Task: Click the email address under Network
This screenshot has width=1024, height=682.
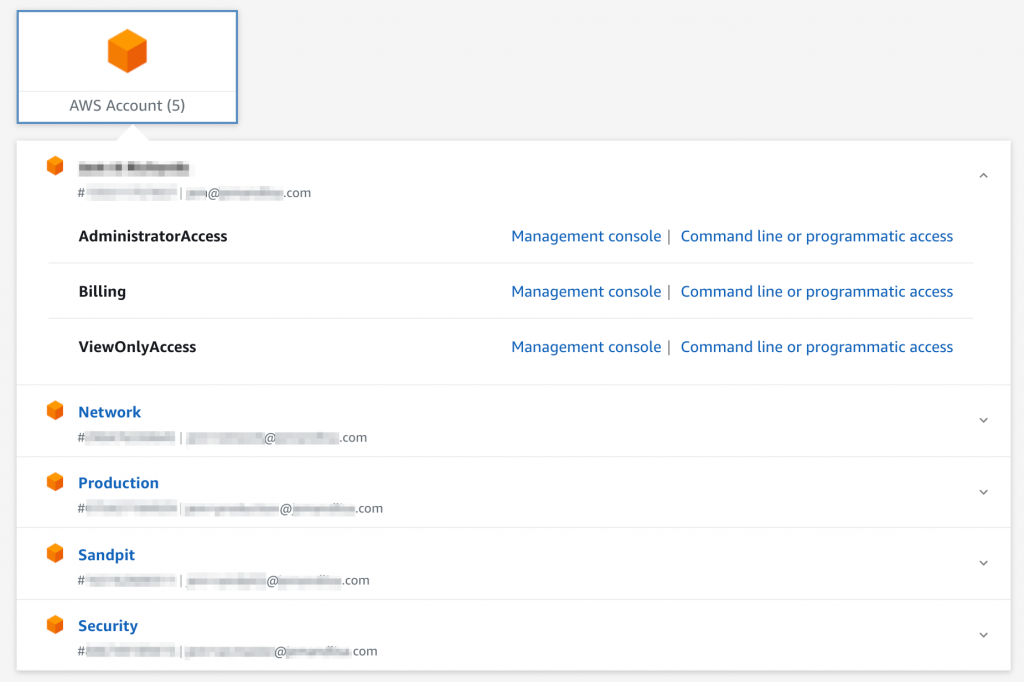Action: coord(277,438)
